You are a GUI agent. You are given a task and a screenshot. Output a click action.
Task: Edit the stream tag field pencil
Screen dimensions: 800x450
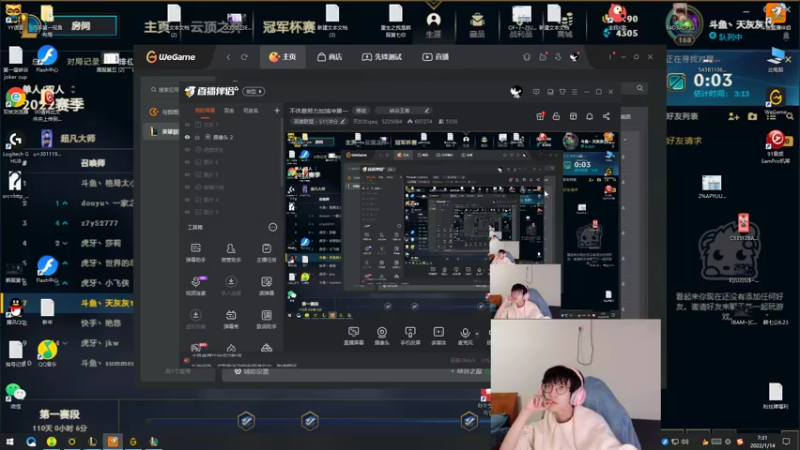click(x=427, y=110)
